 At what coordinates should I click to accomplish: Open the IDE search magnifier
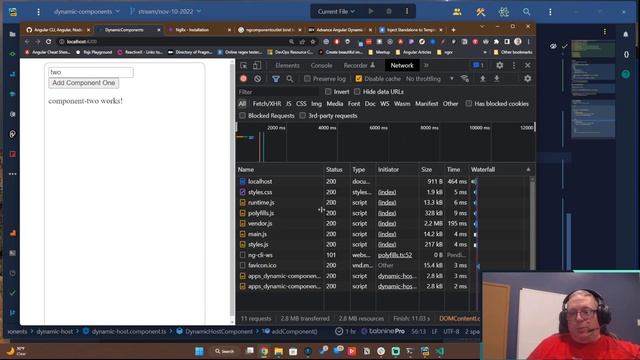527,12
